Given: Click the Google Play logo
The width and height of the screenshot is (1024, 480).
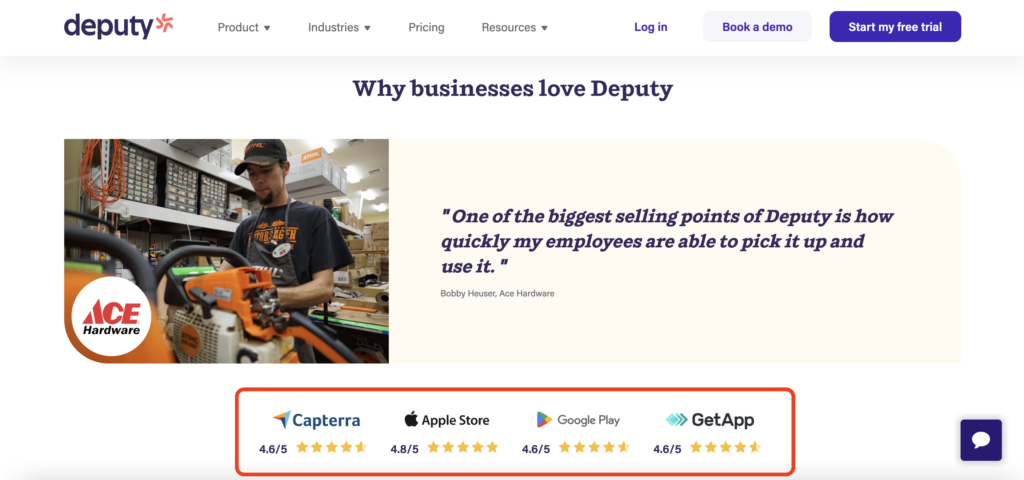Looking at the screenshot, I should 578,420.
